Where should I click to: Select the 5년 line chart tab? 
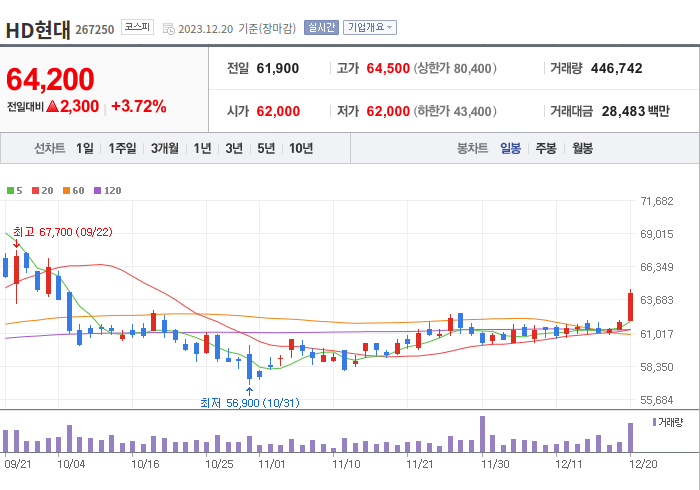pyautogui.click(x=266, y=148)
